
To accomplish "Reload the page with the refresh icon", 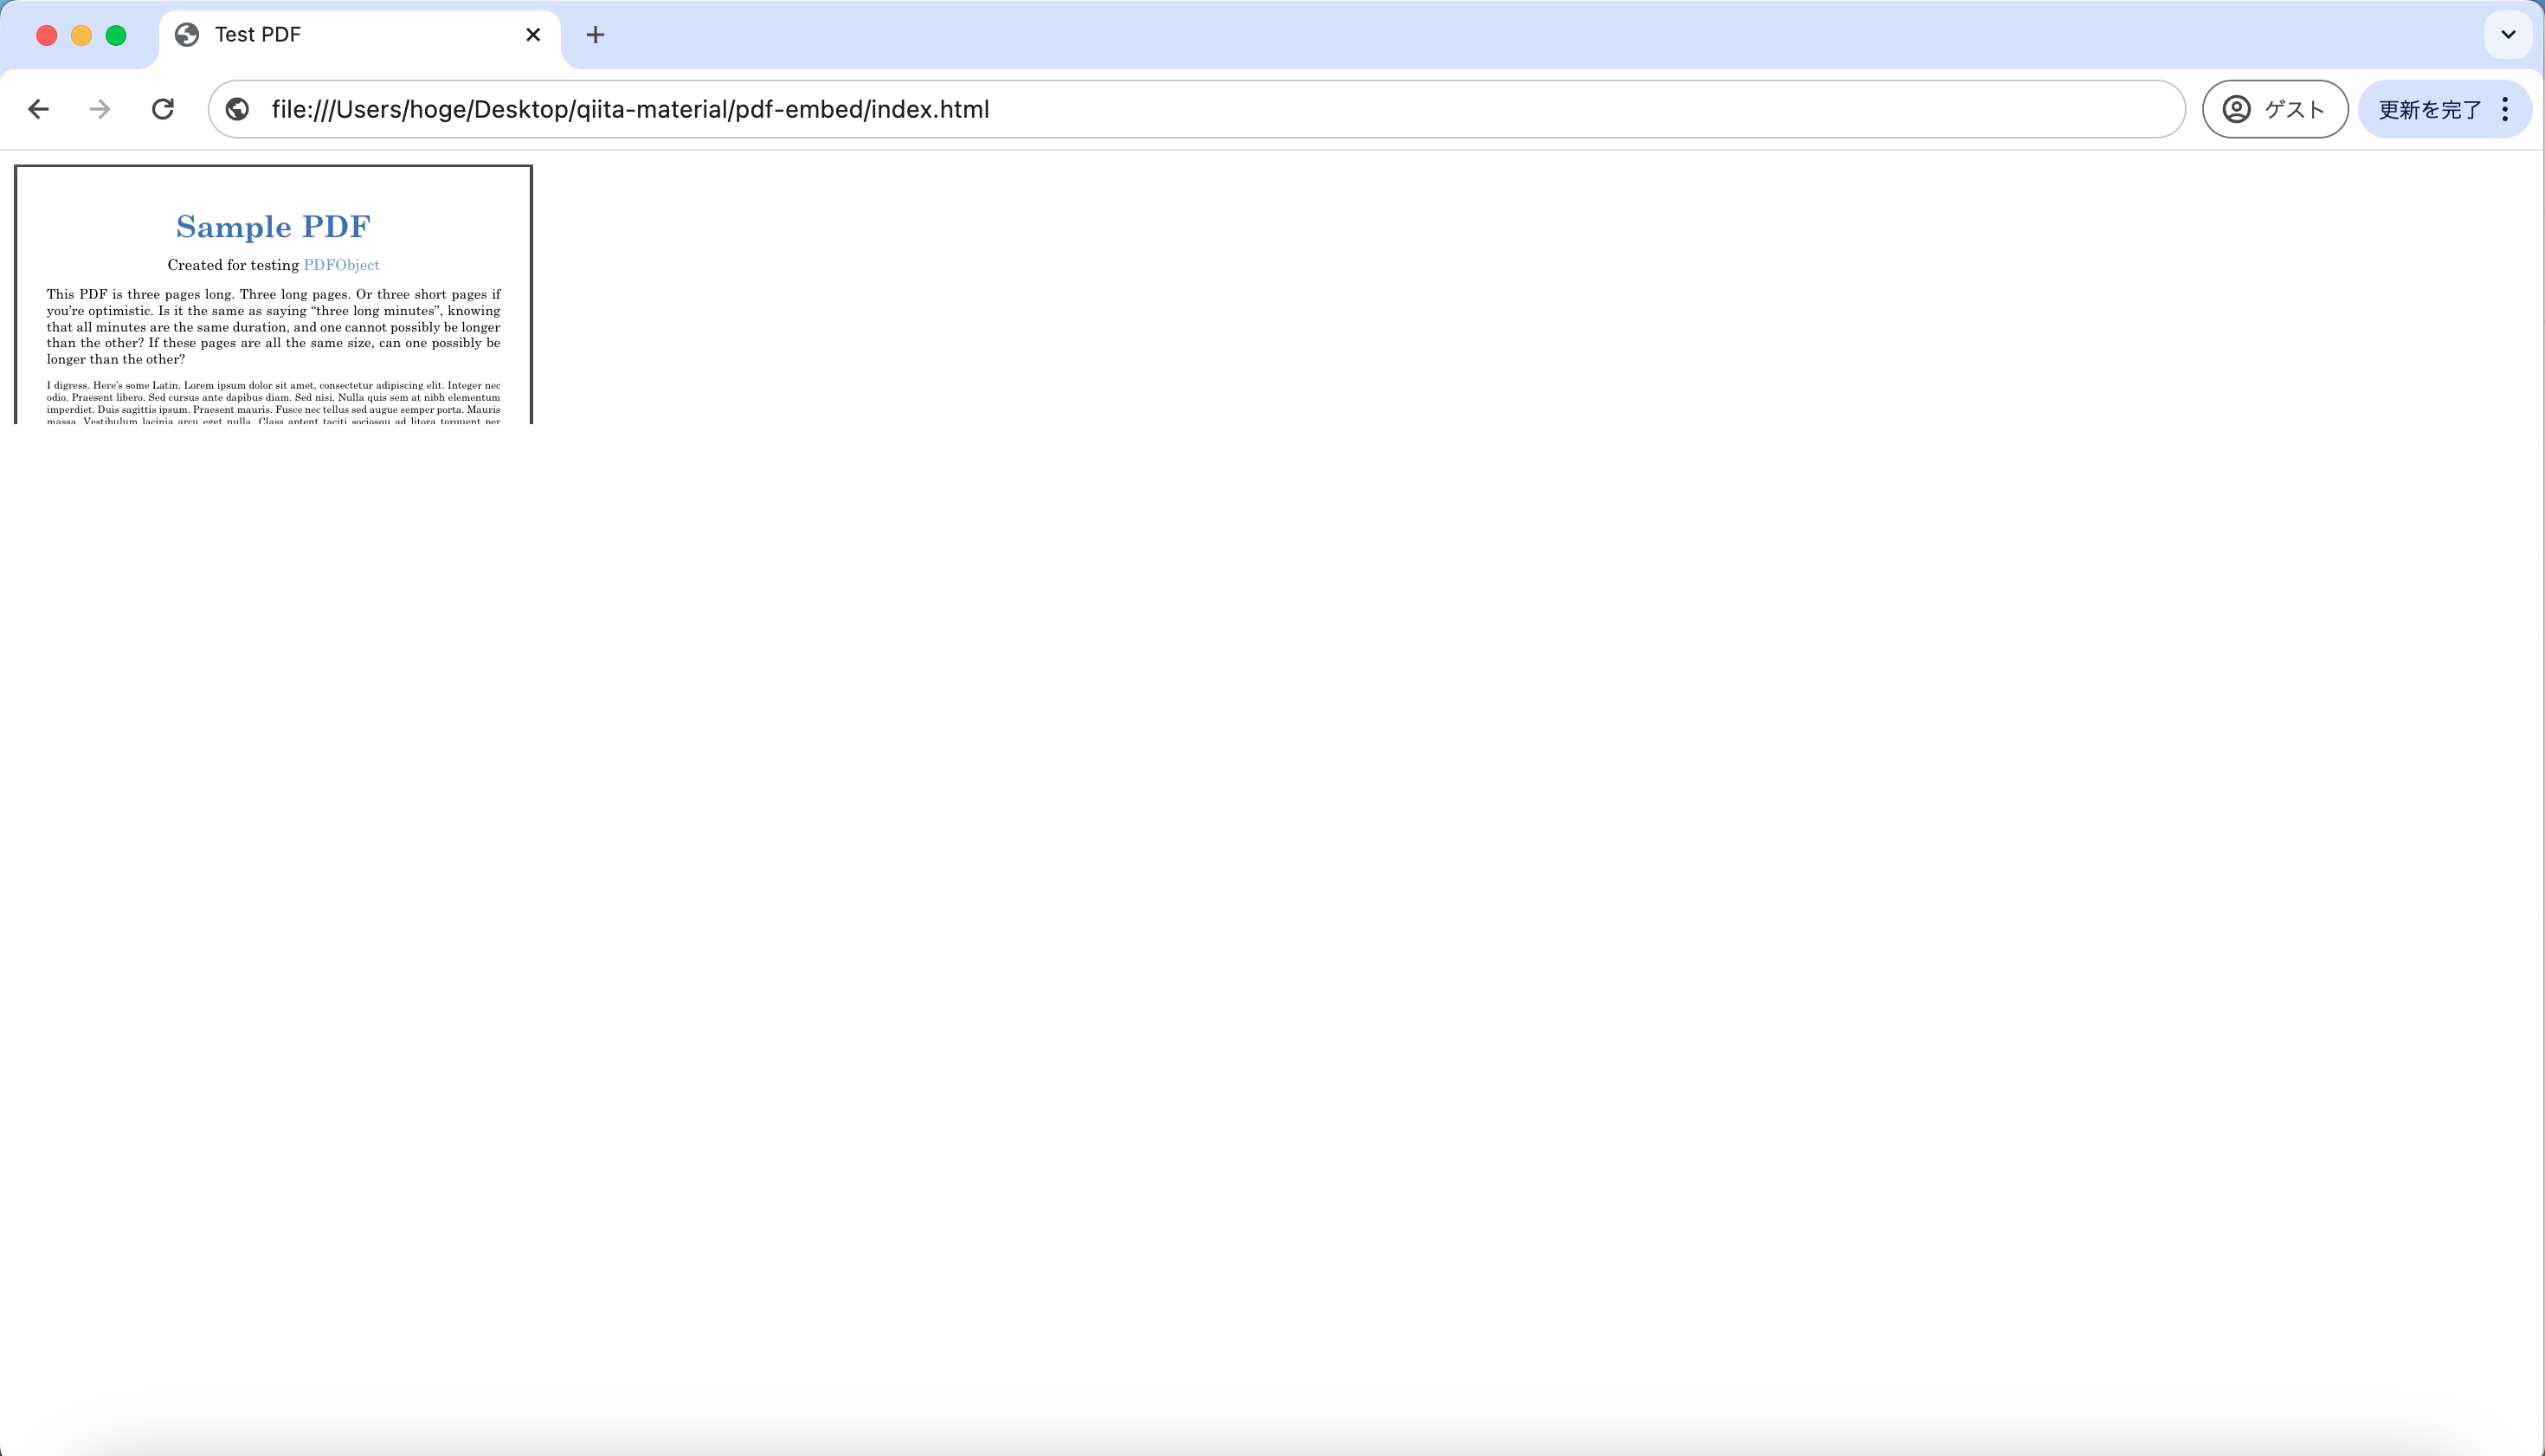I will [x=163, y=109].
